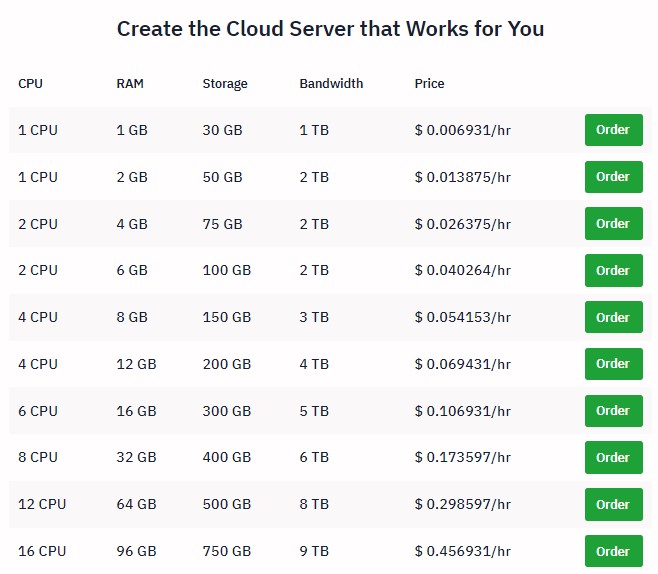
Task: Select Order for the 6 CPU plan
Action: coord(613,411)
